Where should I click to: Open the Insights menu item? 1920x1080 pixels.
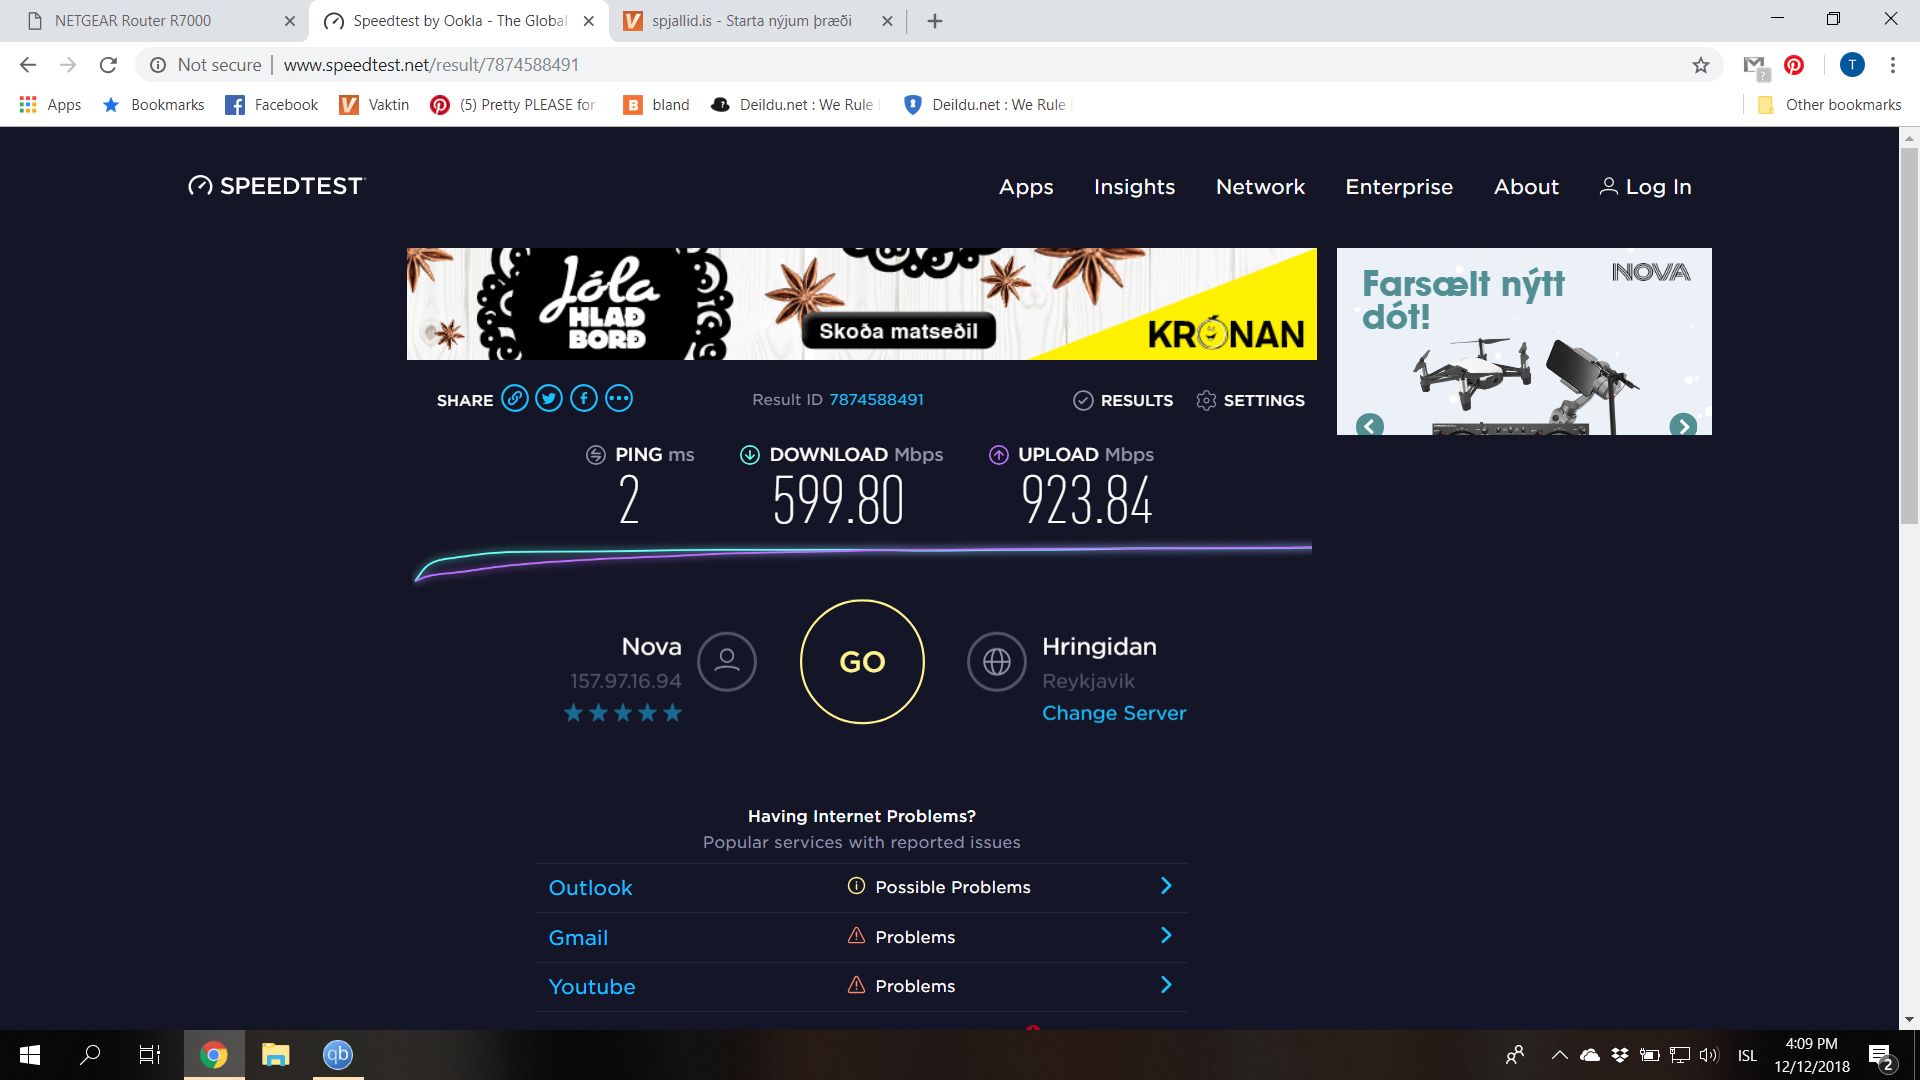[x=1134, y=187]
